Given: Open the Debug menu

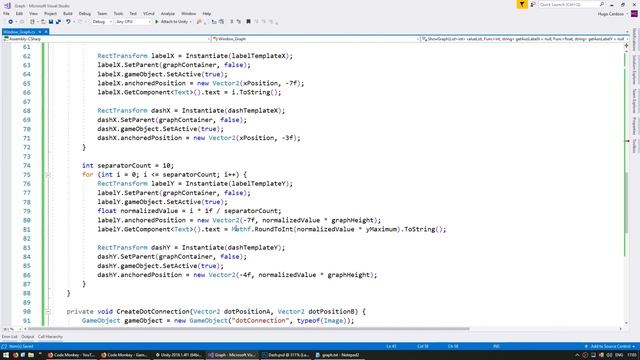Looking at the screenshot, I should [x=84, y=13].
